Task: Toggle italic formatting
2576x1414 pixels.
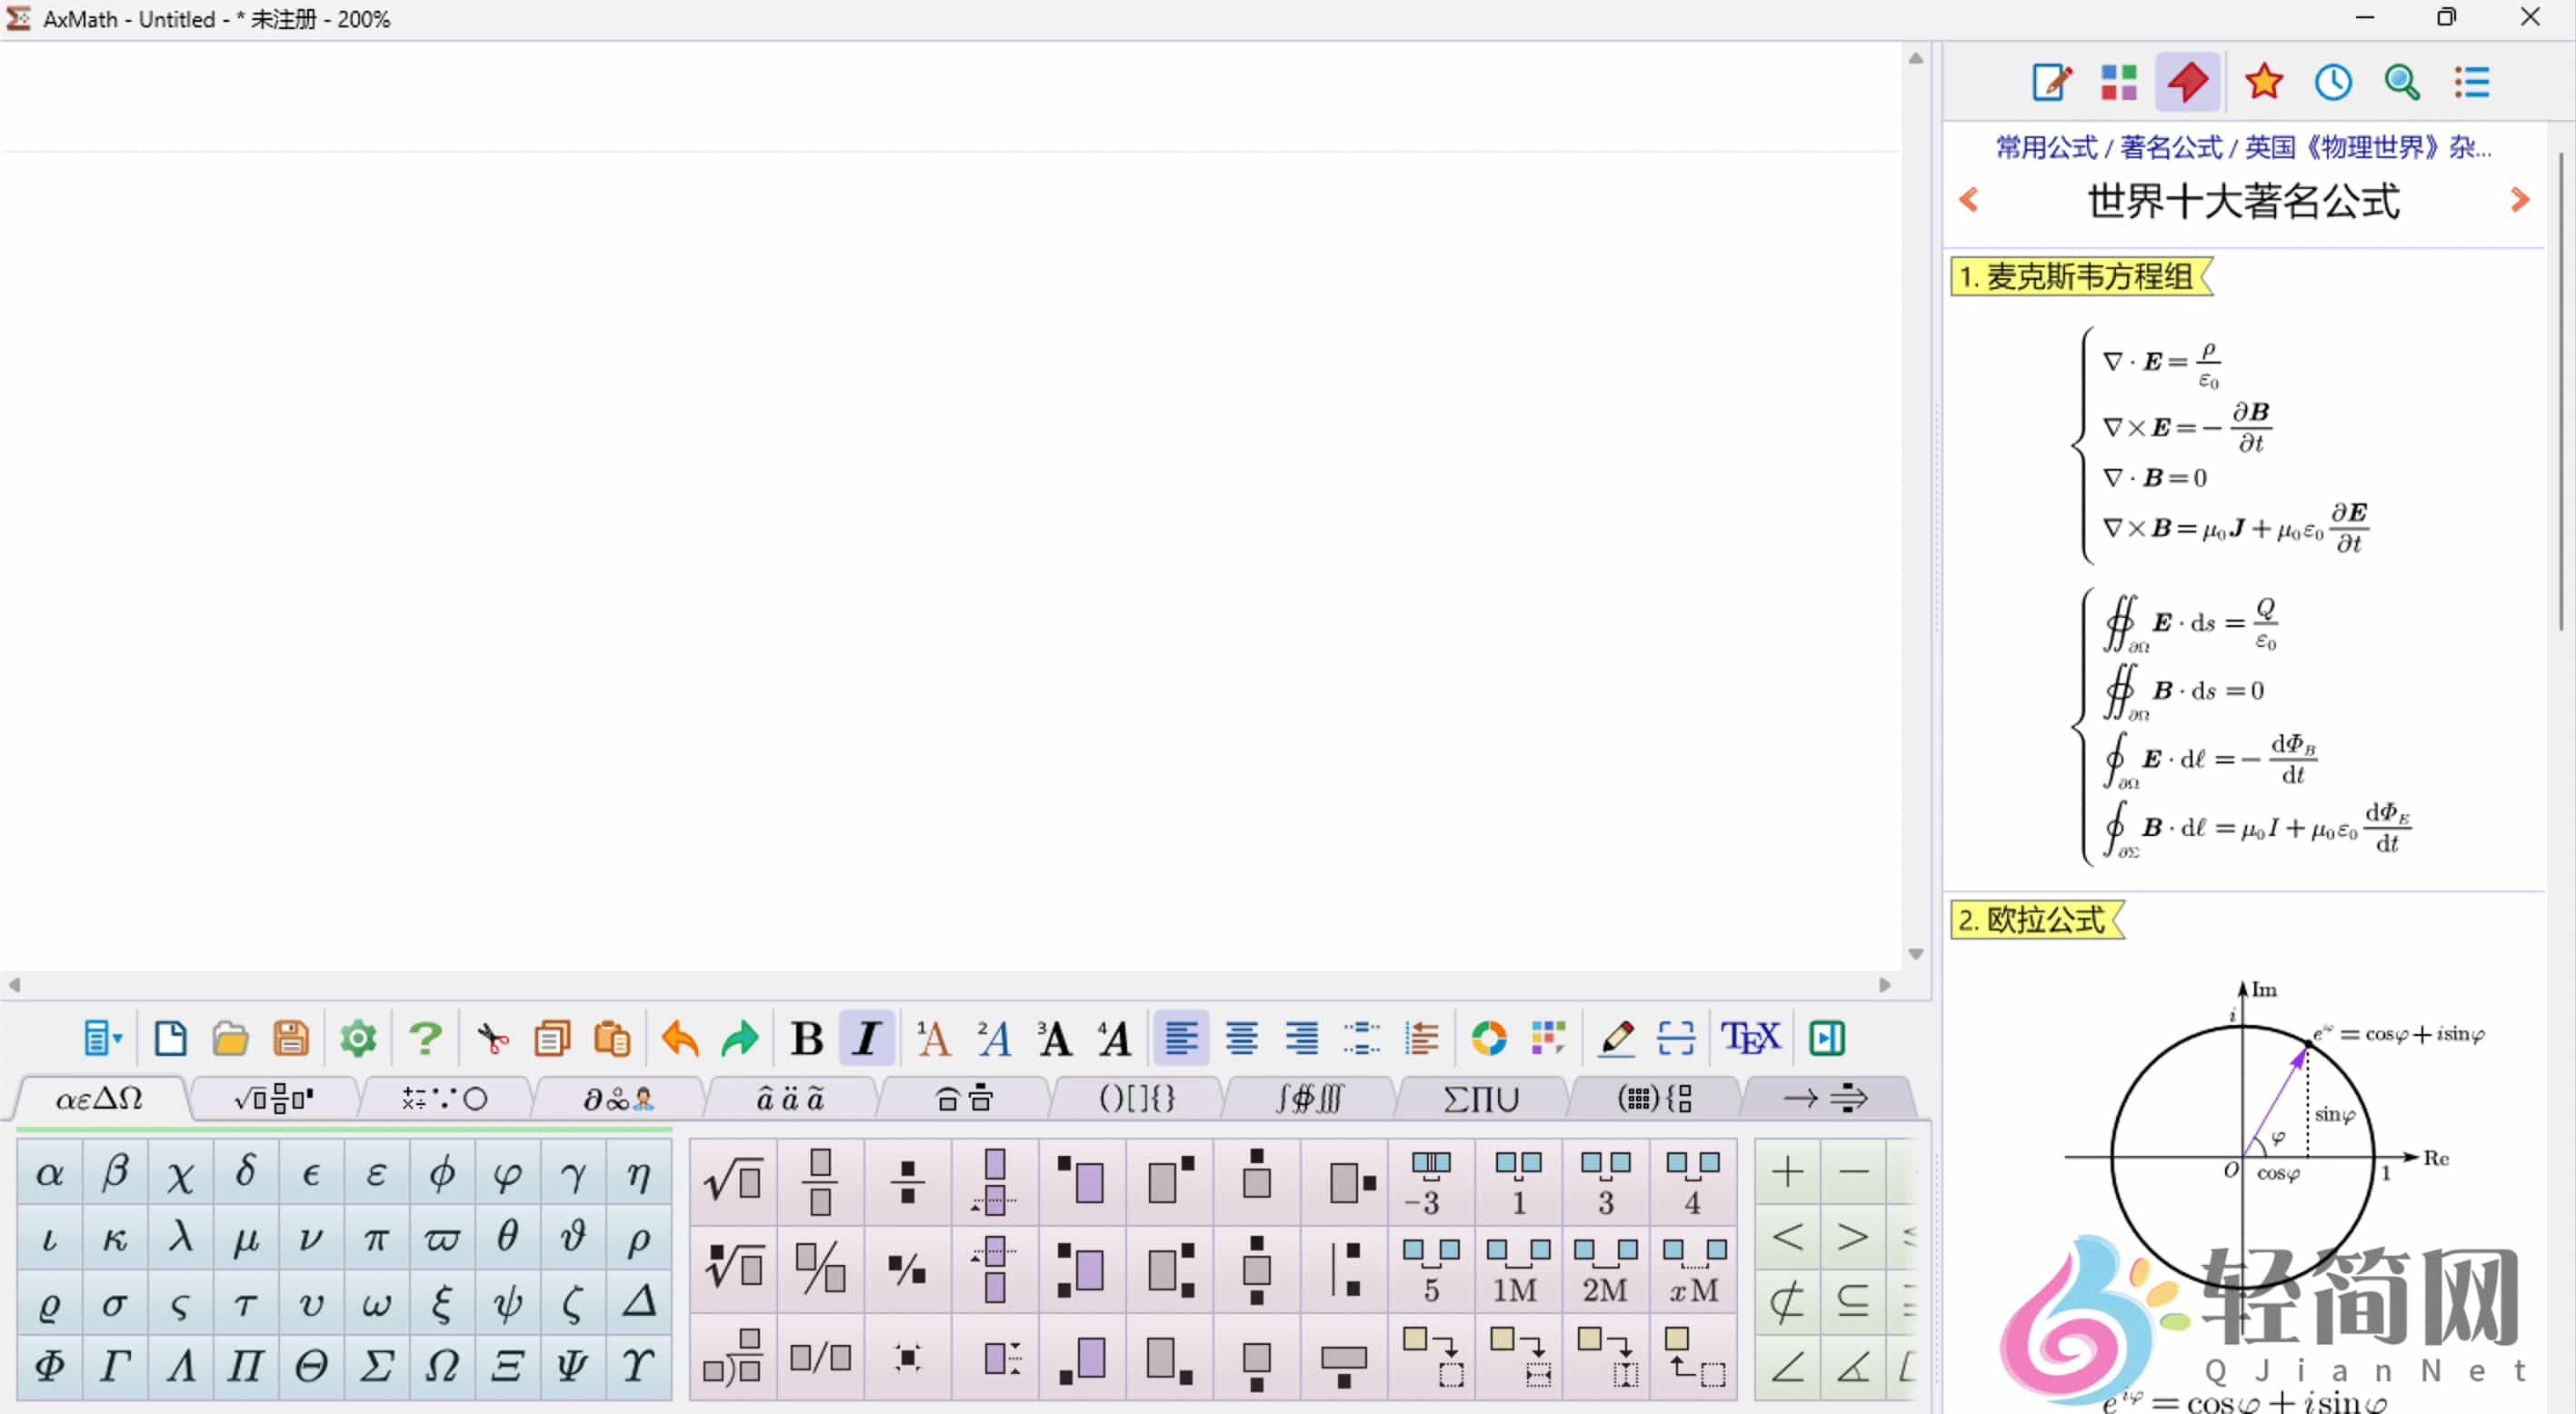Action: tap(866, 1038)
